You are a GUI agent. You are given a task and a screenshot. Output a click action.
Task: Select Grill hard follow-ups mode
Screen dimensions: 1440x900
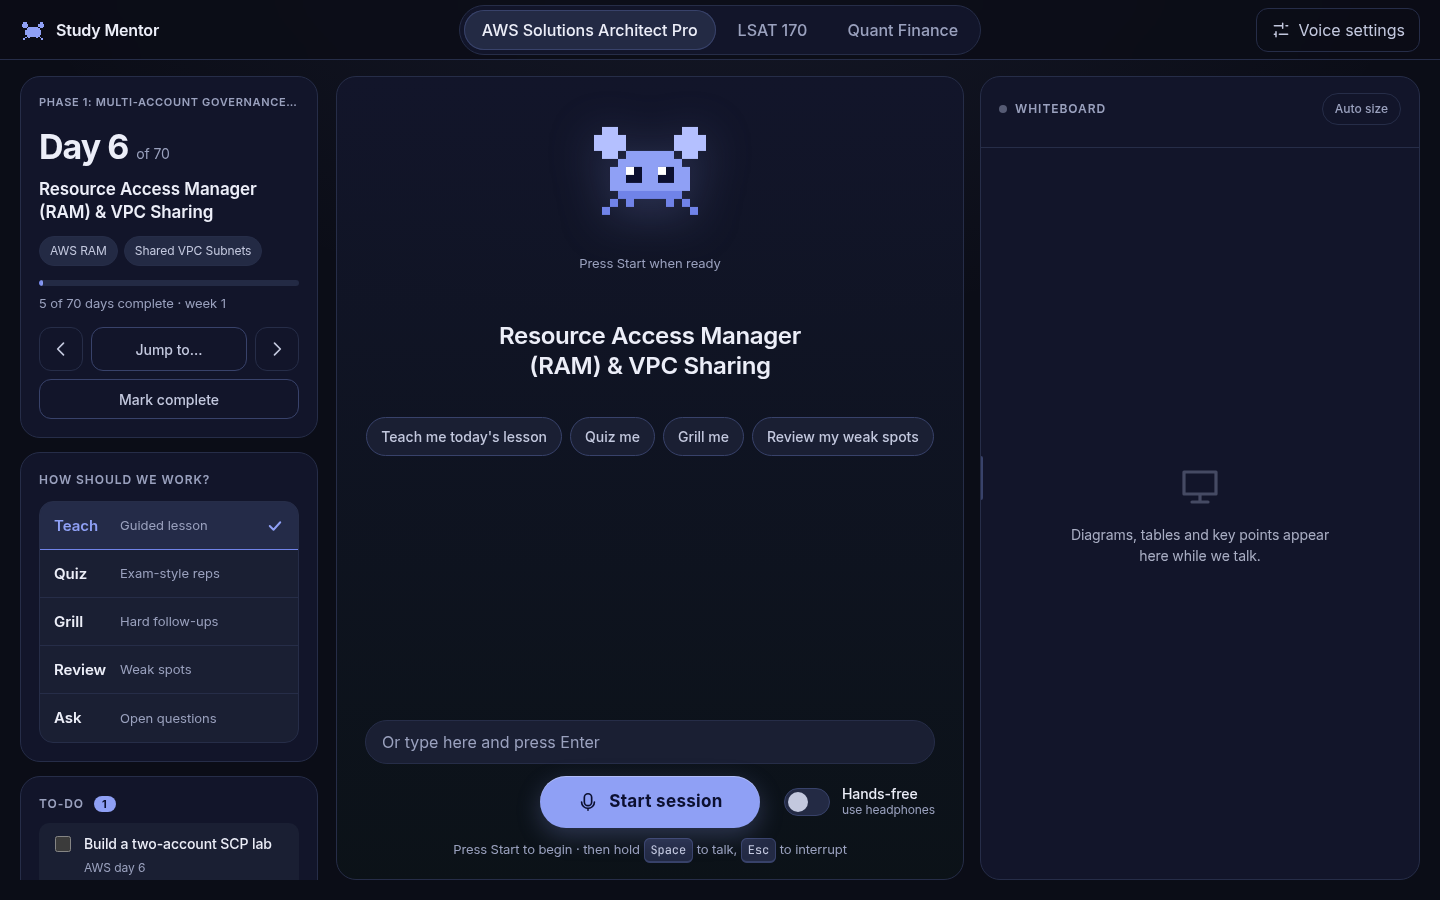(169, 622)
